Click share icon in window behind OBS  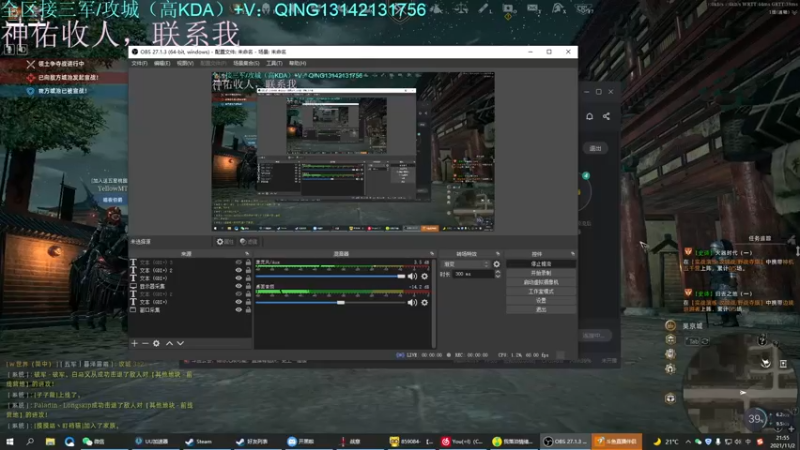click(x=606, y=116)
